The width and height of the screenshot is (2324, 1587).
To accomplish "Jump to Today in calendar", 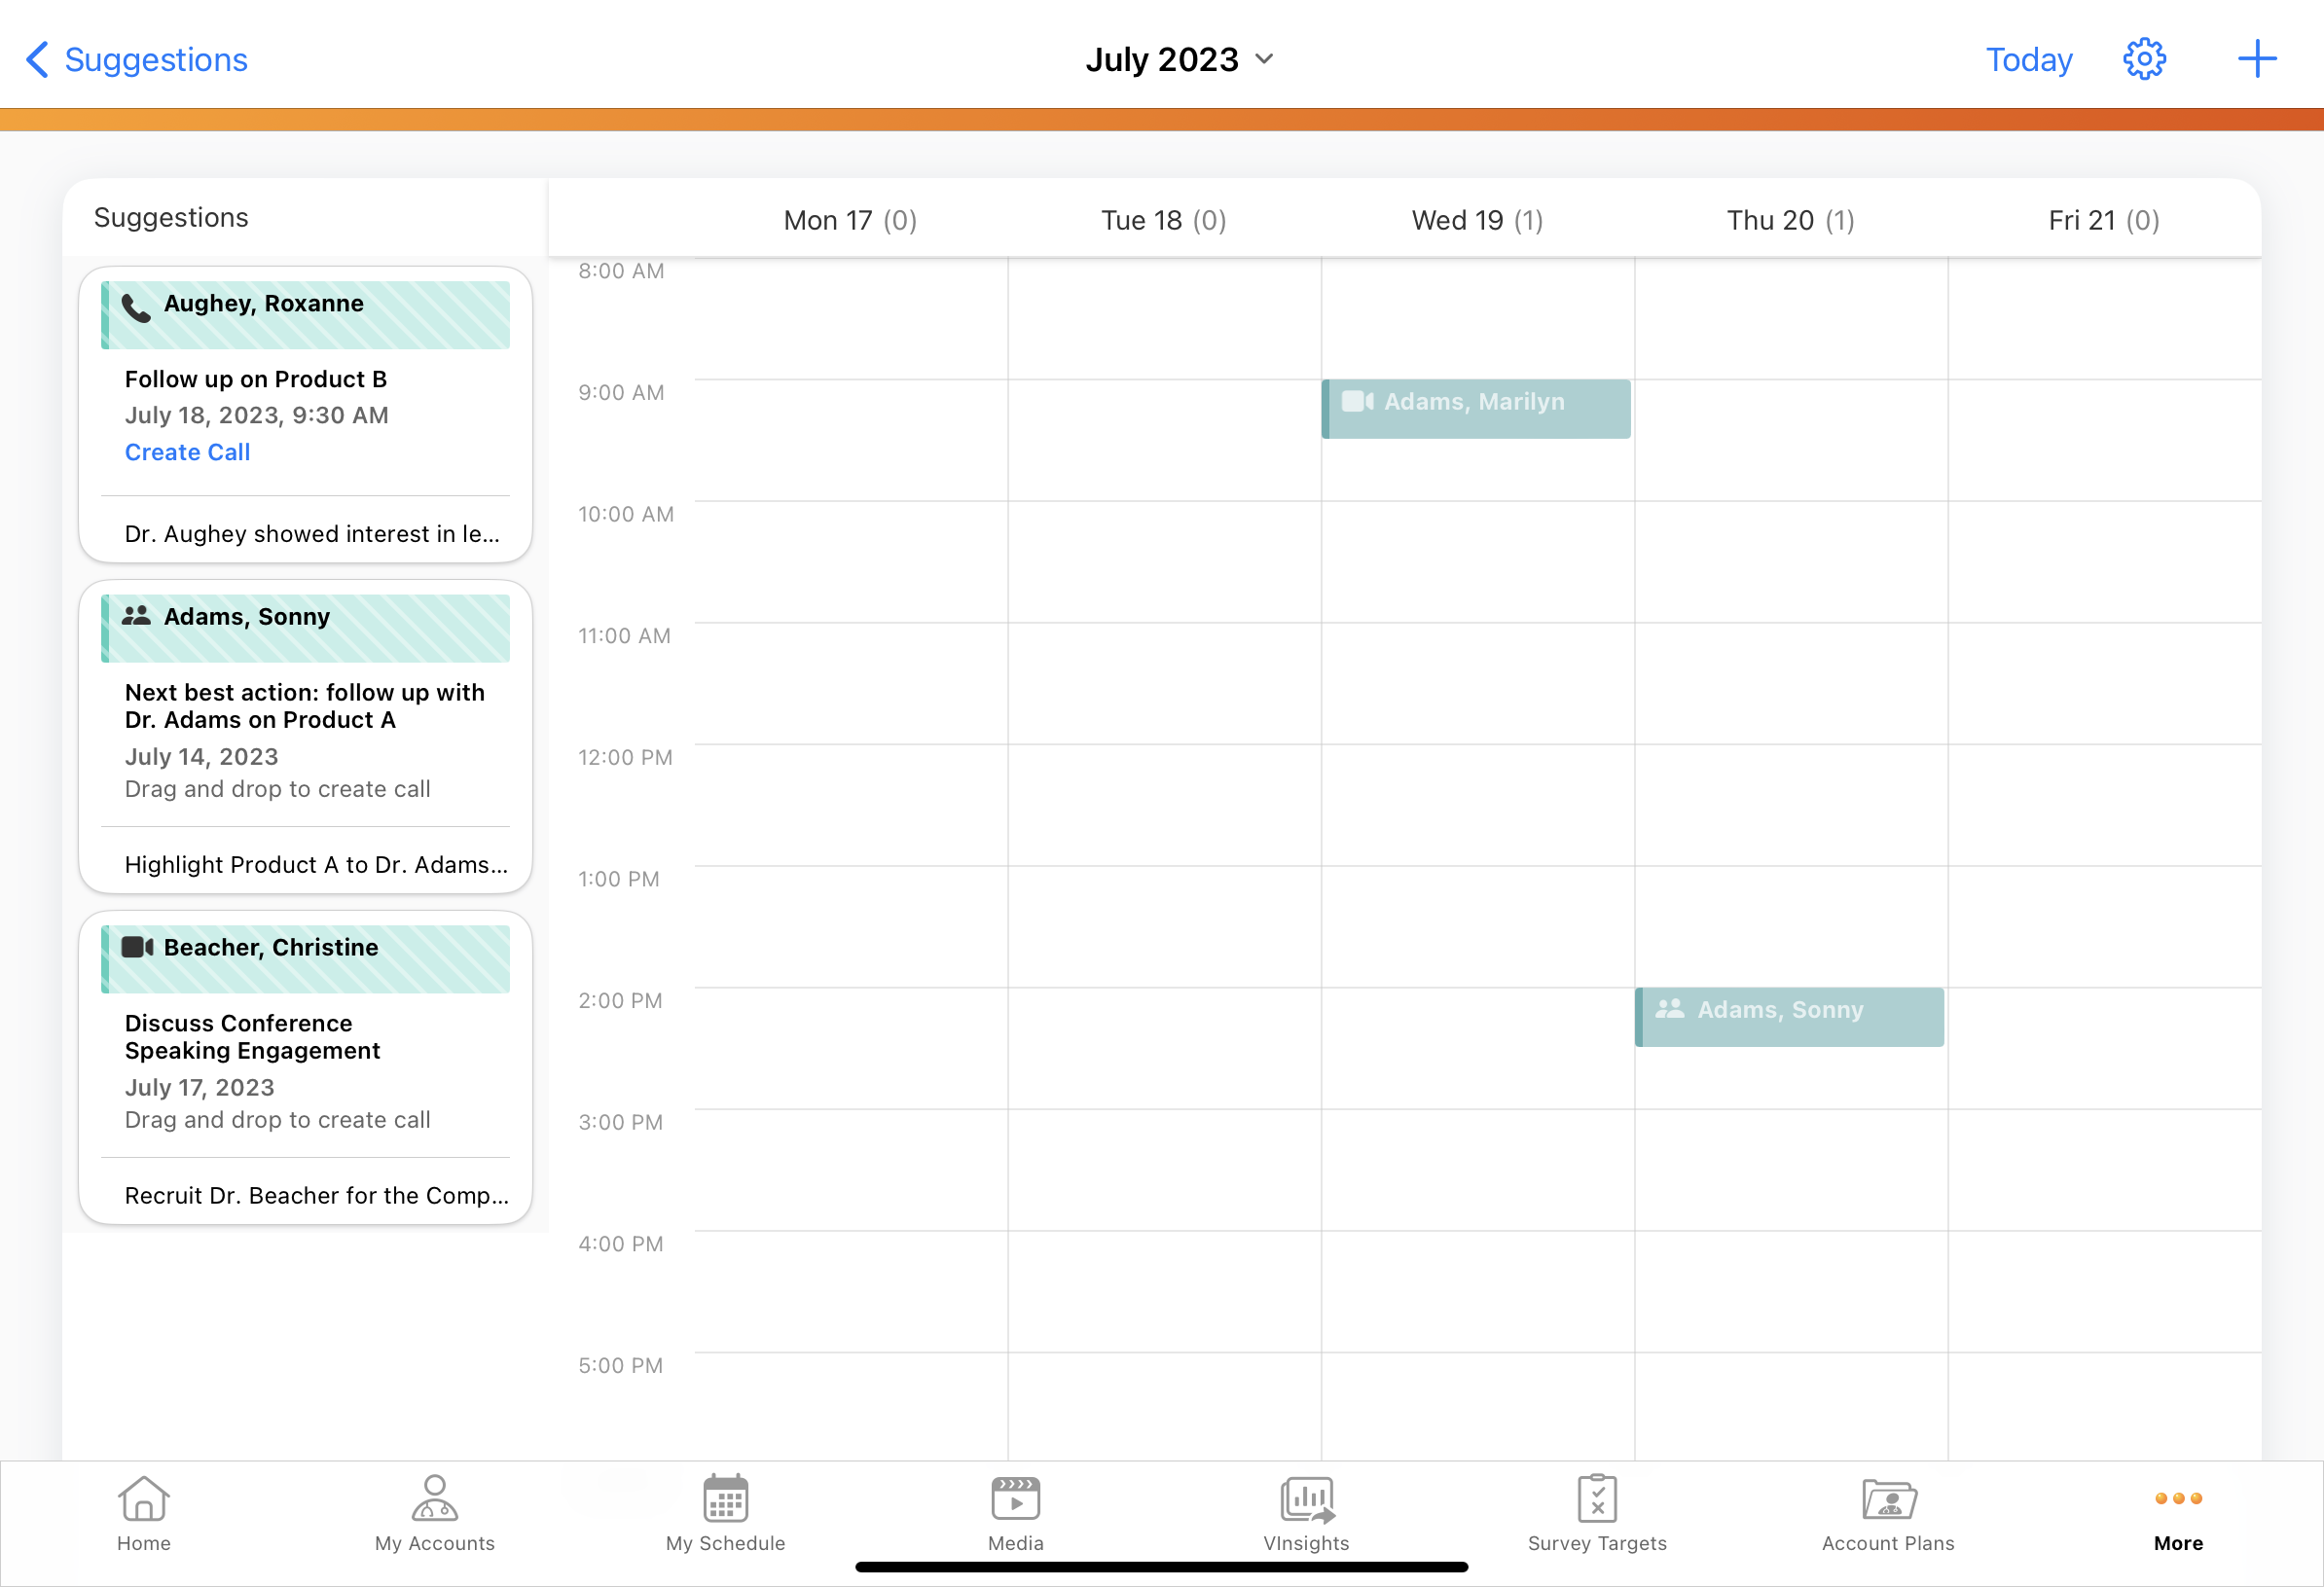I will pos(2028,60).
